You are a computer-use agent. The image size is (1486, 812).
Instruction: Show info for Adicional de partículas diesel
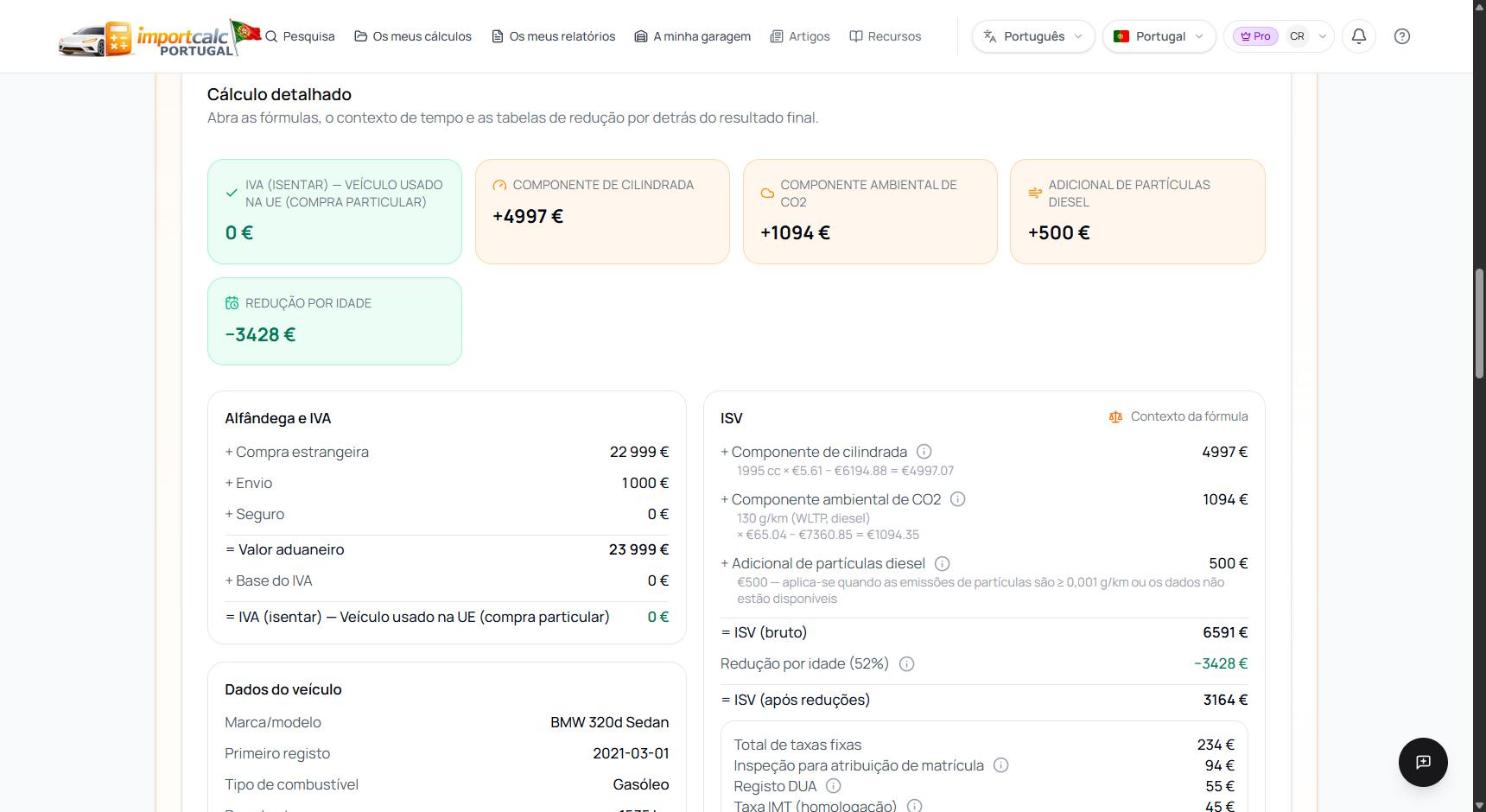(942, 564)
